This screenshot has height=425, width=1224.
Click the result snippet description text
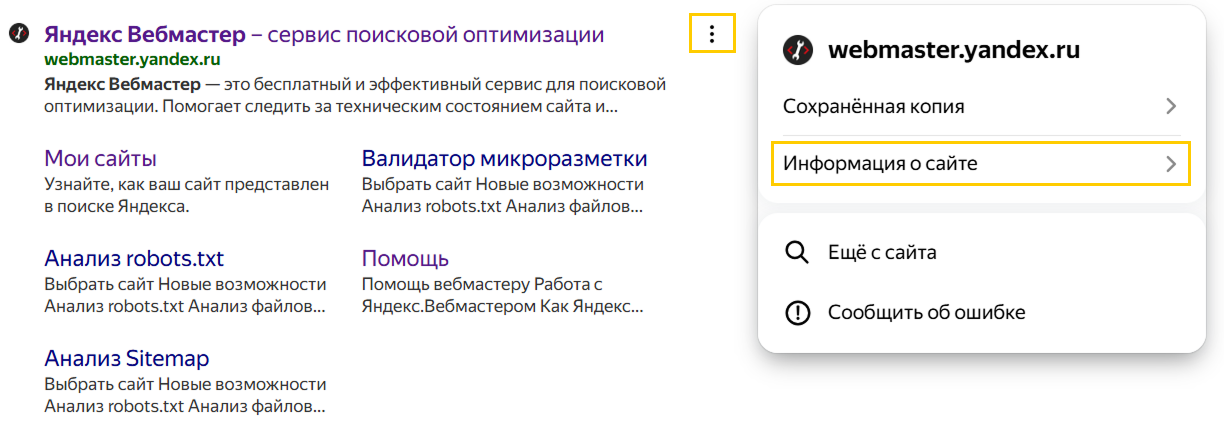355,94
